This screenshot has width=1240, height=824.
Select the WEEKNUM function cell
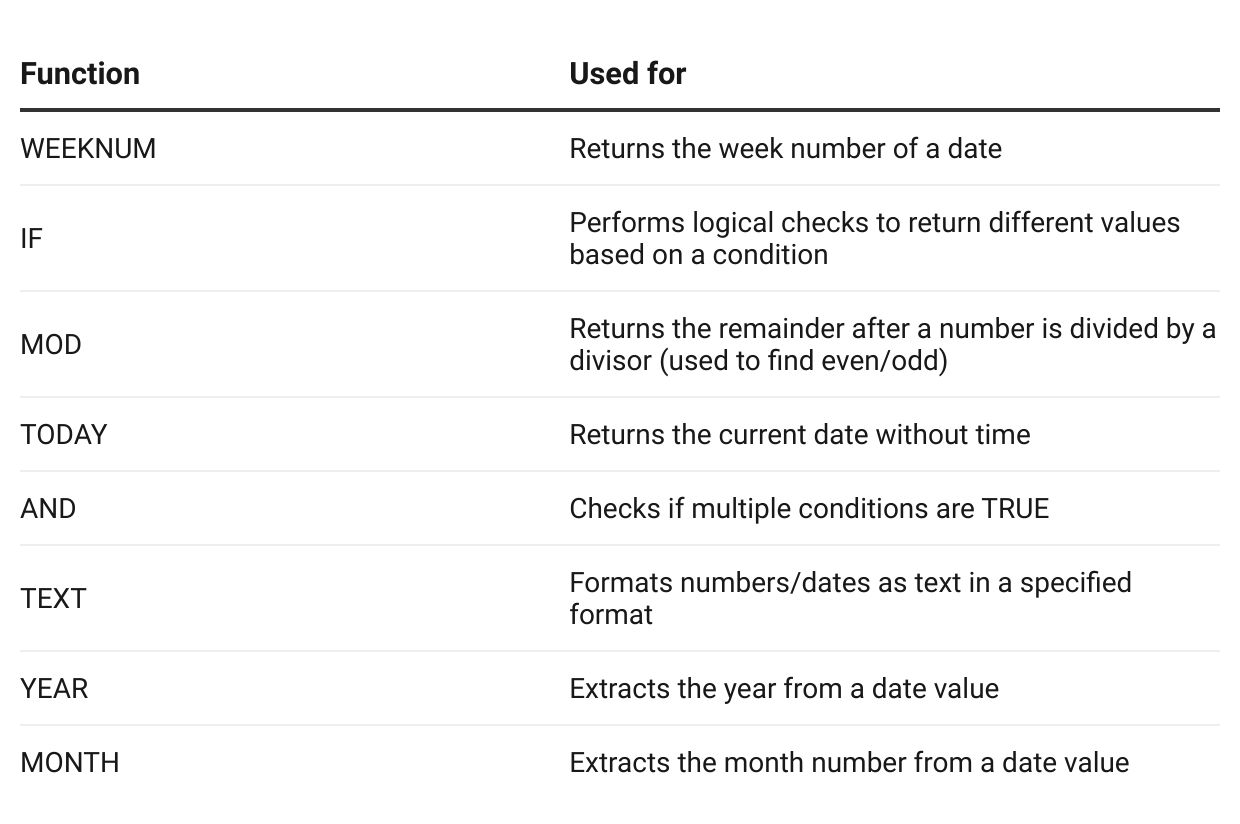tap(88, 149)
